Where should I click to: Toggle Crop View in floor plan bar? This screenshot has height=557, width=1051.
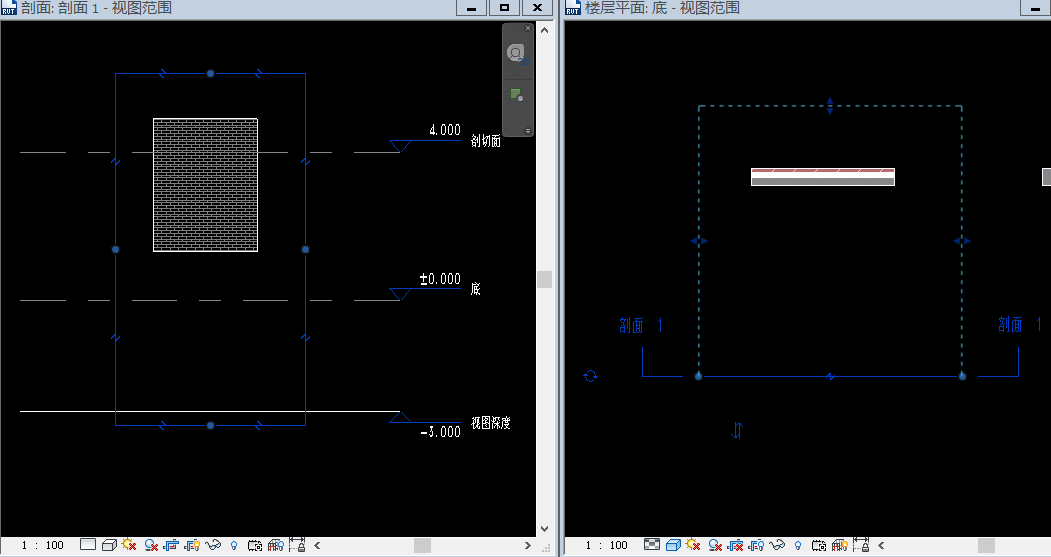[735, 545]
